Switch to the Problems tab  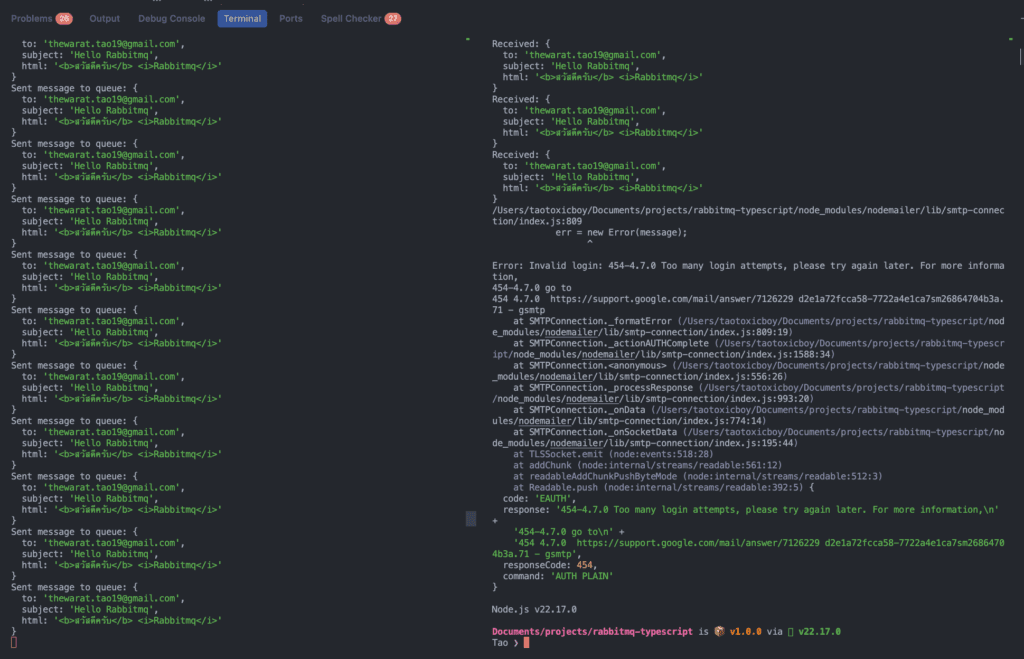click(32, 18)
